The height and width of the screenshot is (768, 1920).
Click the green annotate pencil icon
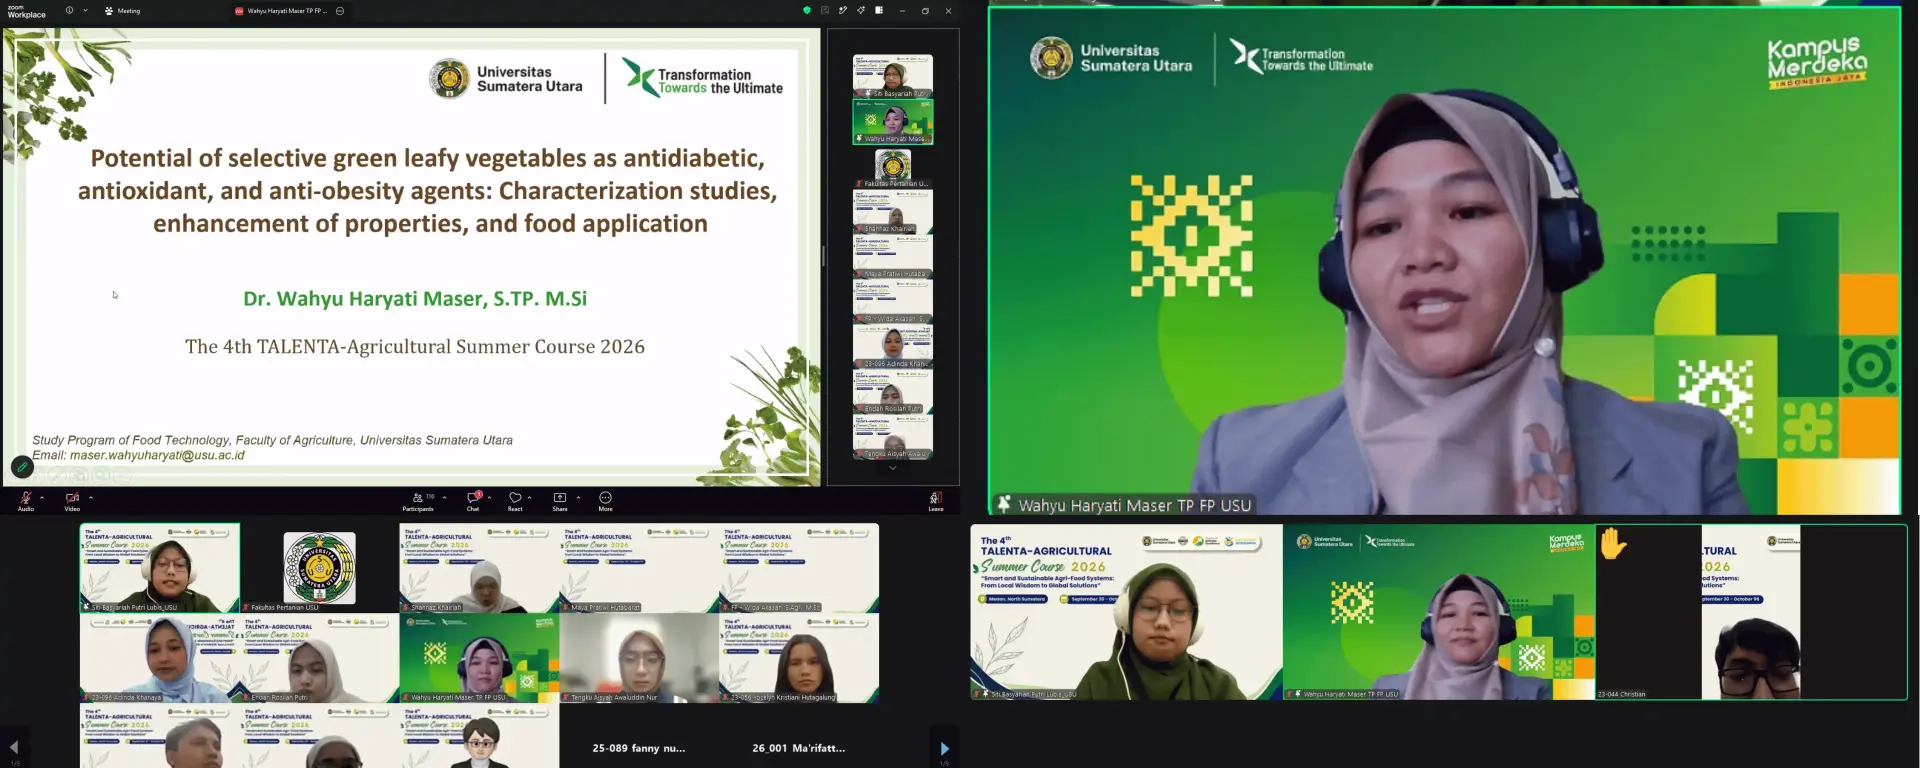point(22,466)
